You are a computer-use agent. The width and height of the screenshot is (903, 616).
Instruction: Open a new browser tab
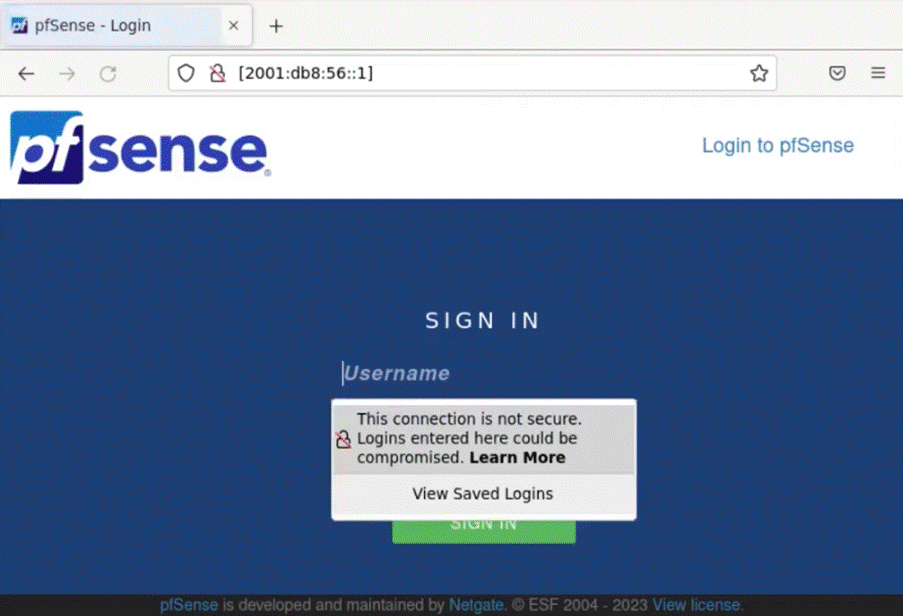[276, 26]
